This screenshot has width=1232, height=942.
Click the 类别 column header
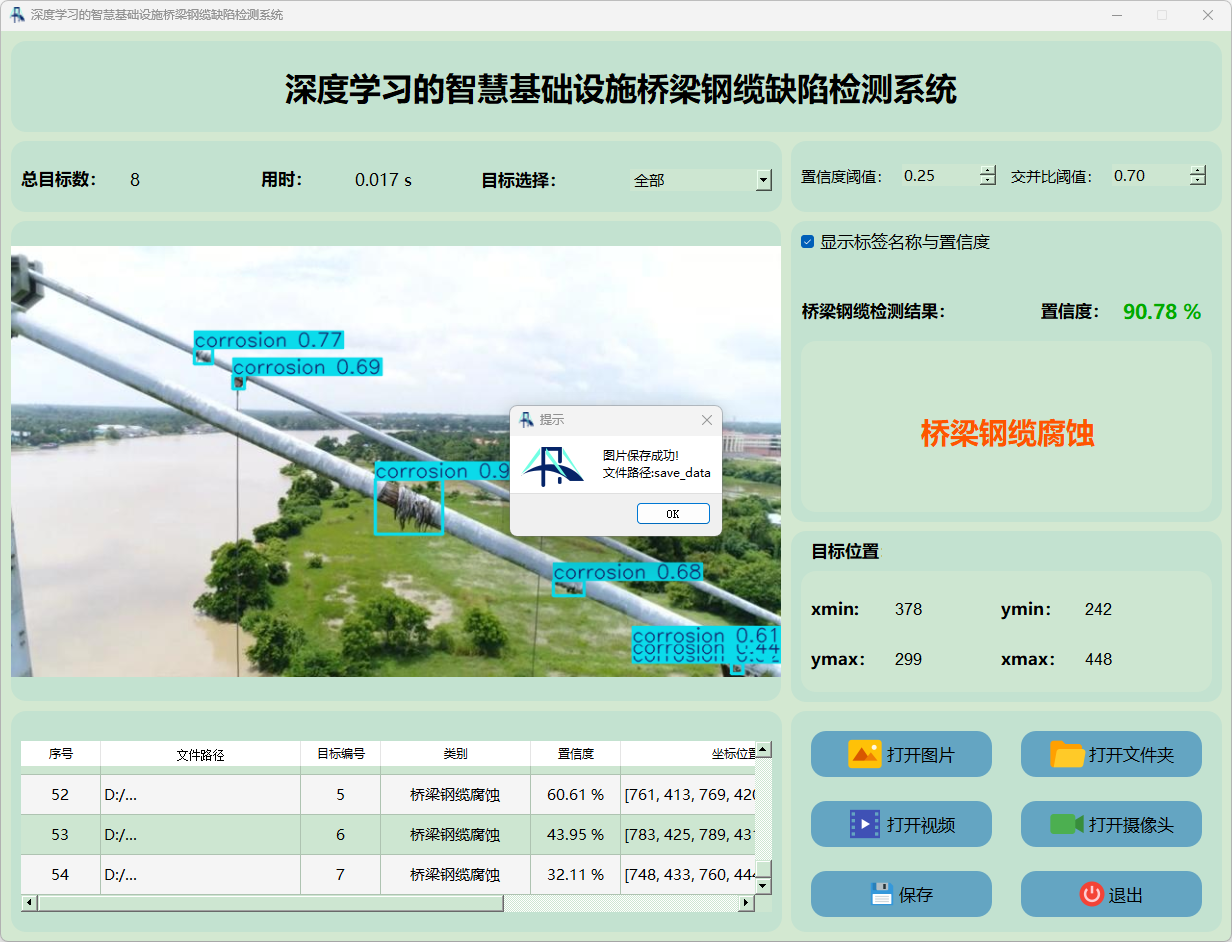[x=455, y=754]
